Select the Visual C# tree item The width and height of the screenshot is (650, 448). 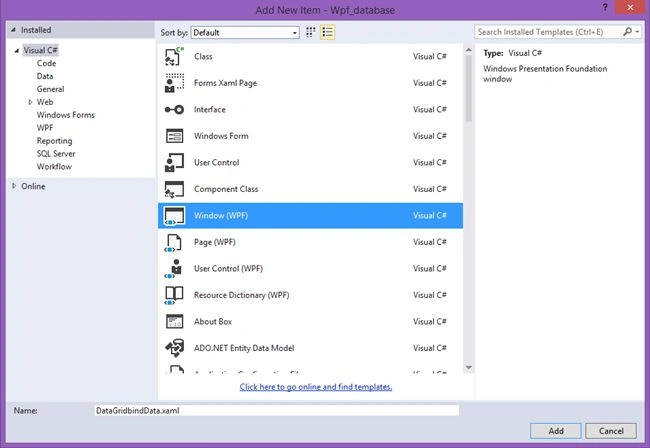[x=40, y=50]
